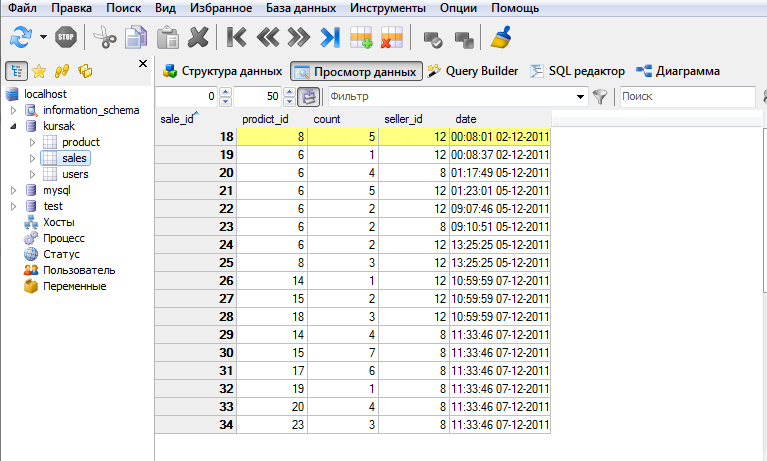Click the delete X icon in the toolbar
Screen dimensions: 767x461
(x=198, y=37)
